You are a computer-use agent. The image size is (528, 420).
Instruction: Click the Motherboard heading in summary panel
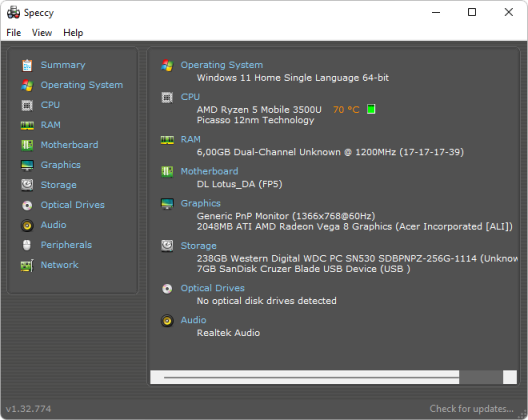(209, 171)
